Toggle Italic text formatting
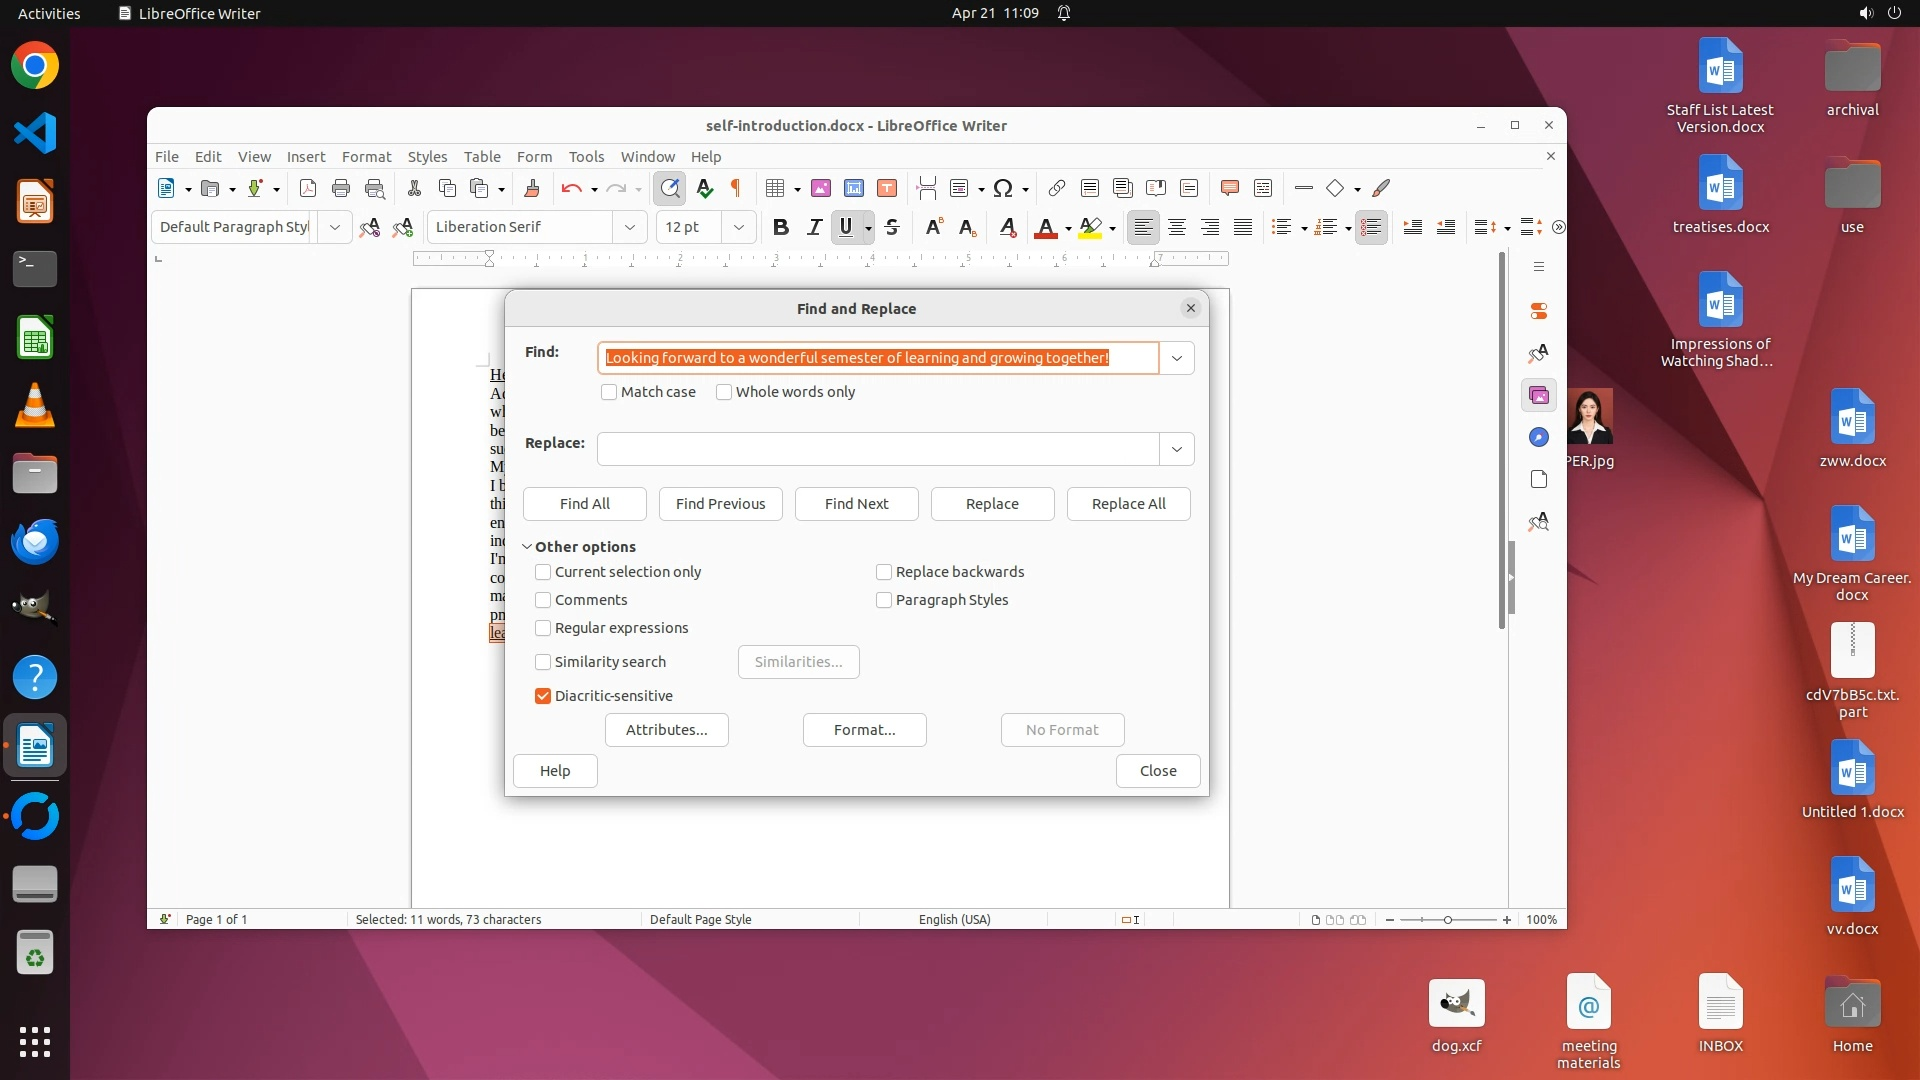The height and width of the screenshot is (1080, 1920). click(x=814, y=228)
